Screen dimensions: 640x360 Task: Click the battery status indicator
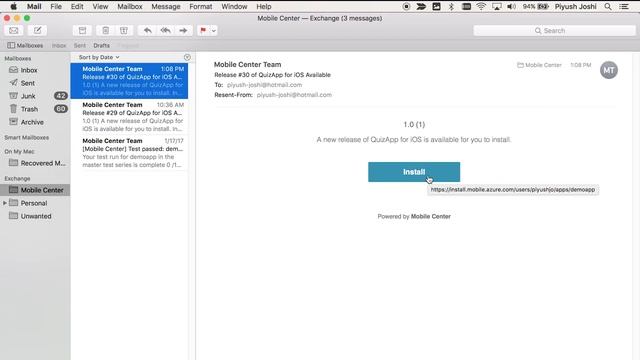536,7
